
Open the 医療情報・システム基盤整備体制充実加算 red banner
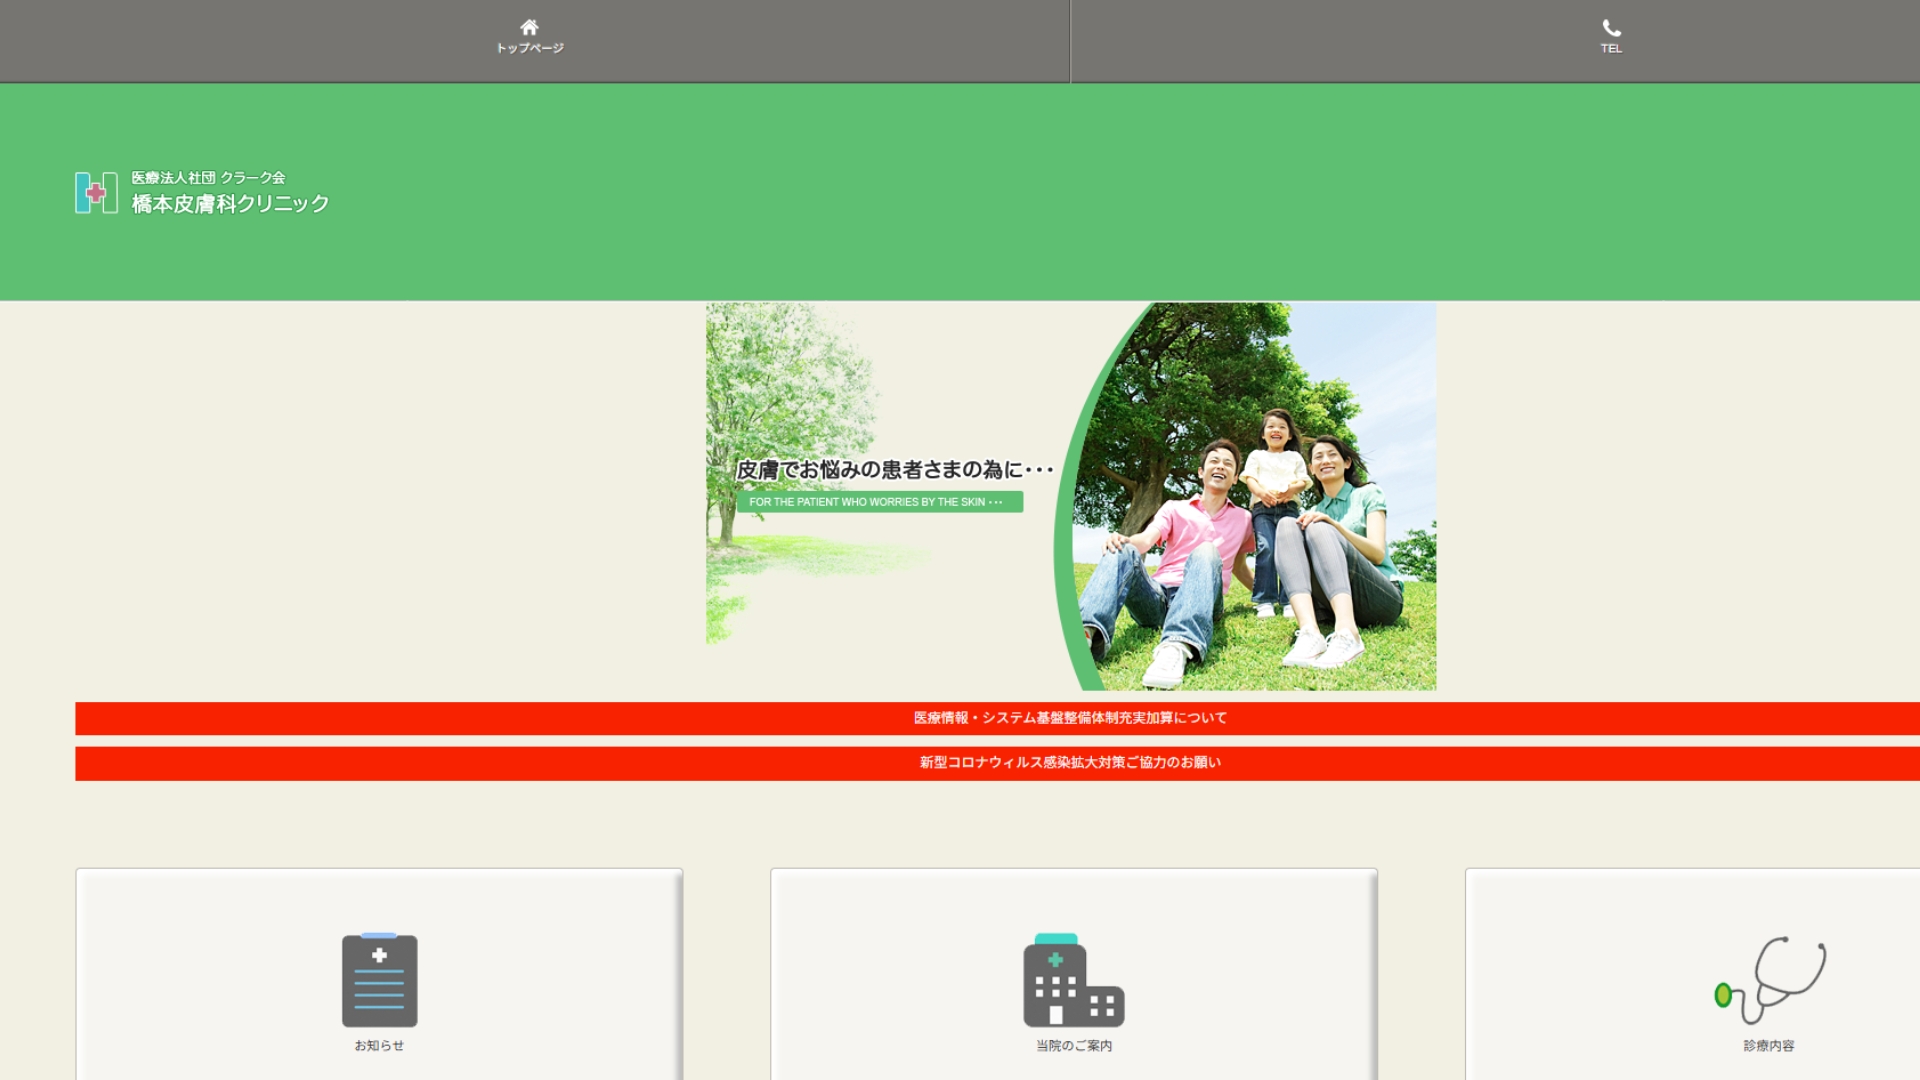pos(1070,718)
